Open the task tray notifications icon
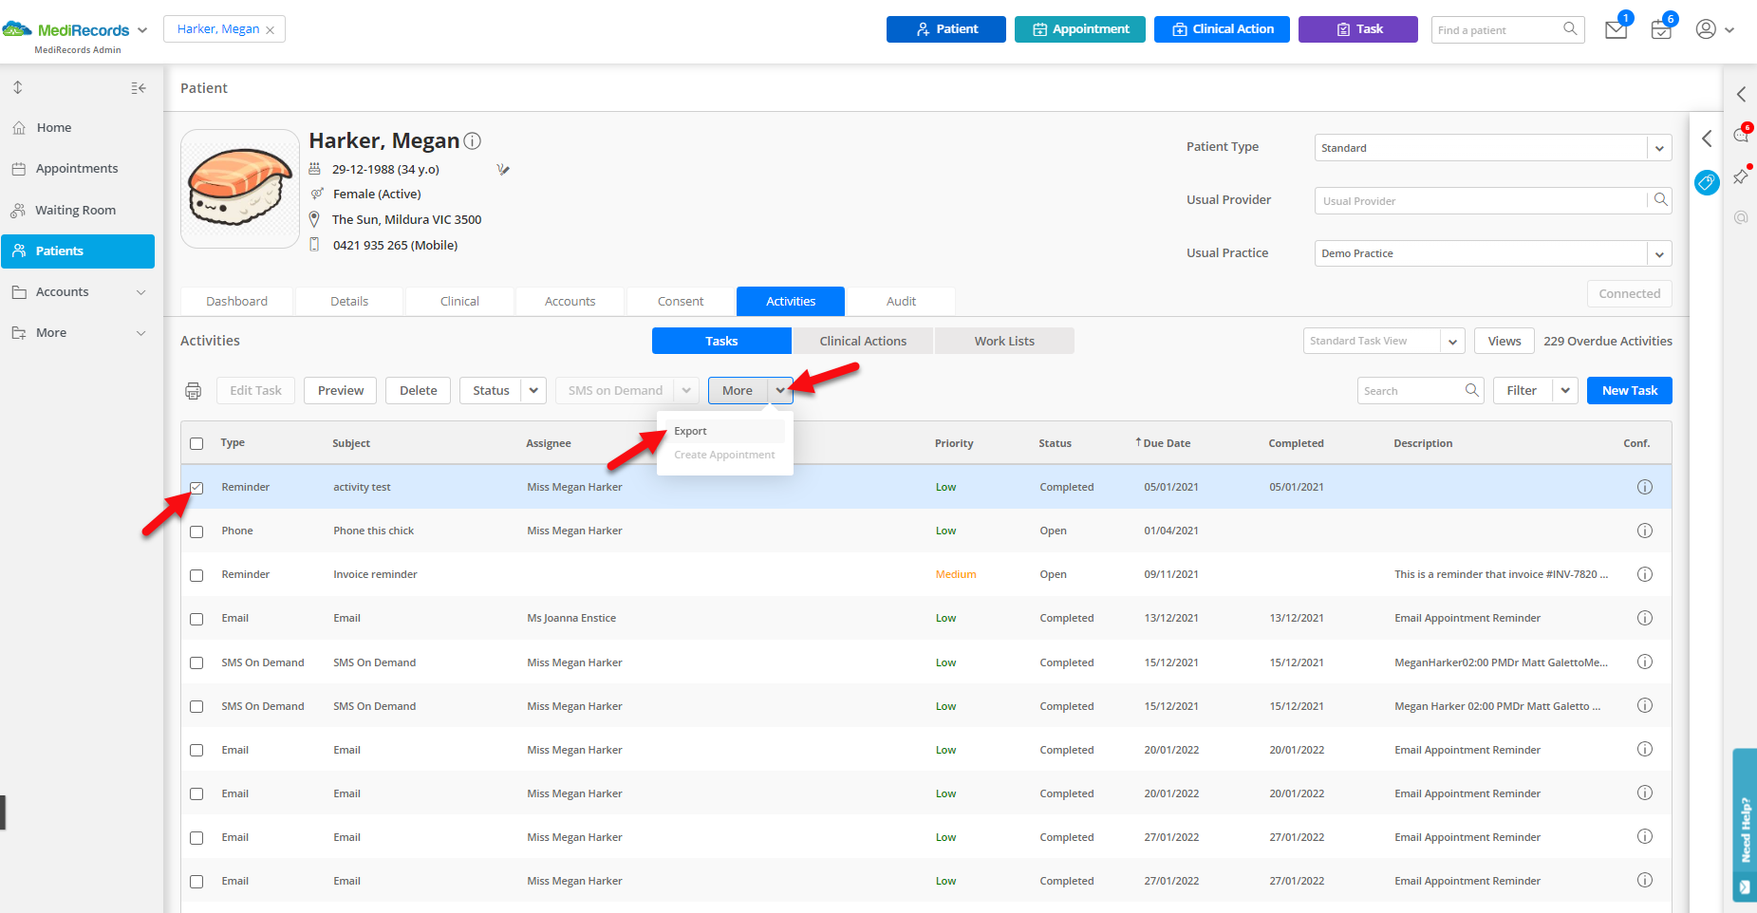This screenshot has height=913, width=1757. tap(1661, 30)
